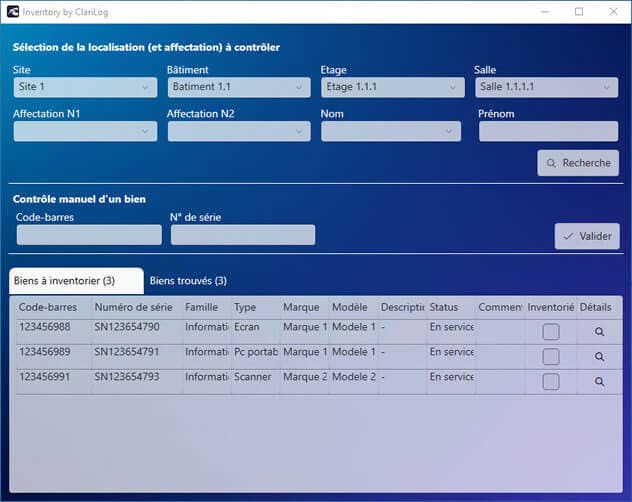Click into the Code-barres input field

[x=89, y=235]
